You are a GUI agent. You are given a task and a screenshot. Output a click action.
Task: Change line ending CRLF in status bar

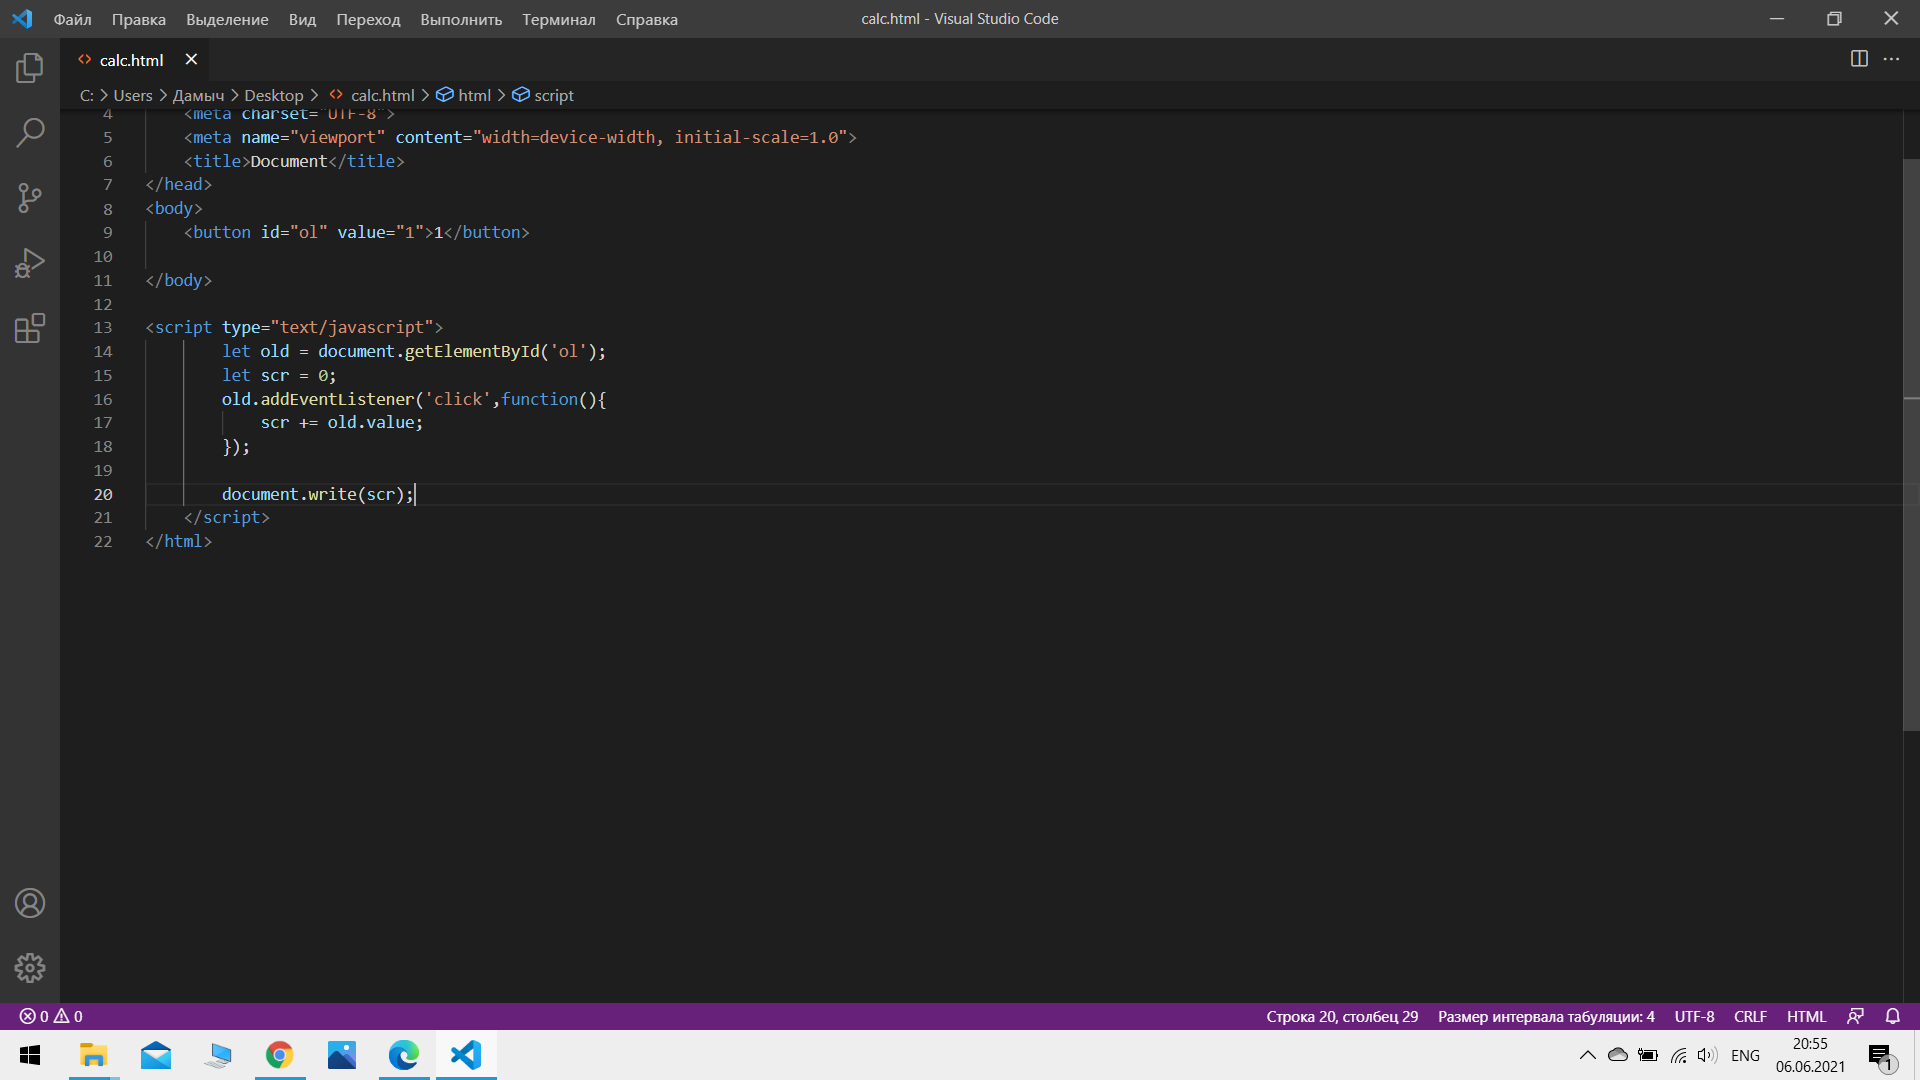[x=1750, y=1016]
